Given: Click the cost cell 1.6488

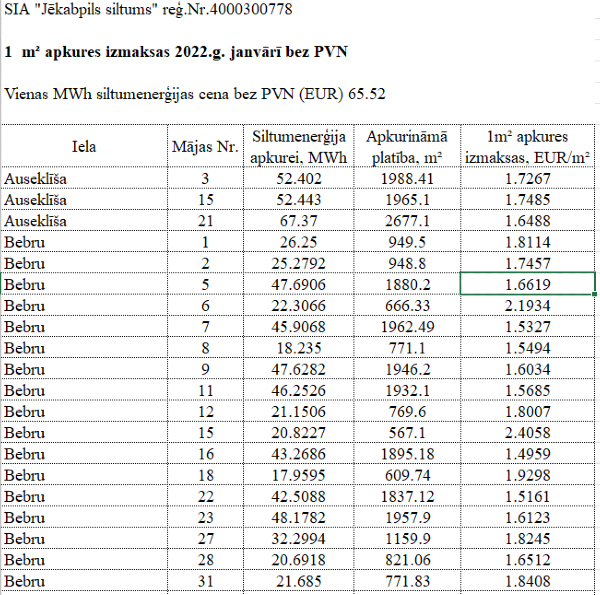Looking at the screenshot, I should click(528, 221).
